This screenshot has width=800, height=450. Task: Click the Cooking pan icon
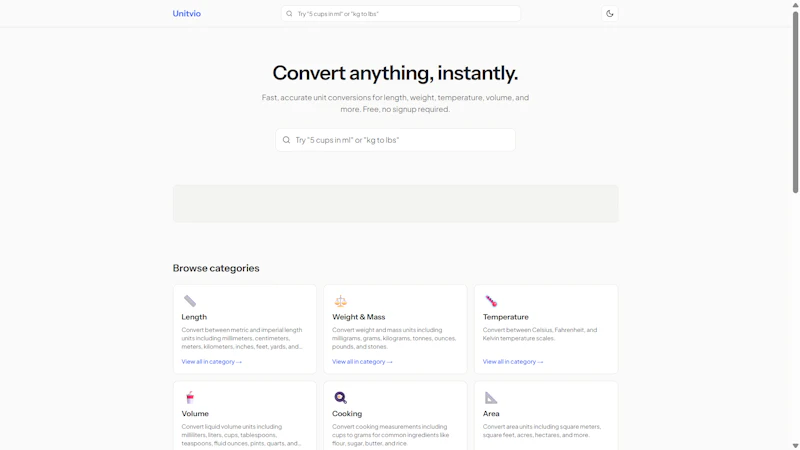tap(340, 397)
